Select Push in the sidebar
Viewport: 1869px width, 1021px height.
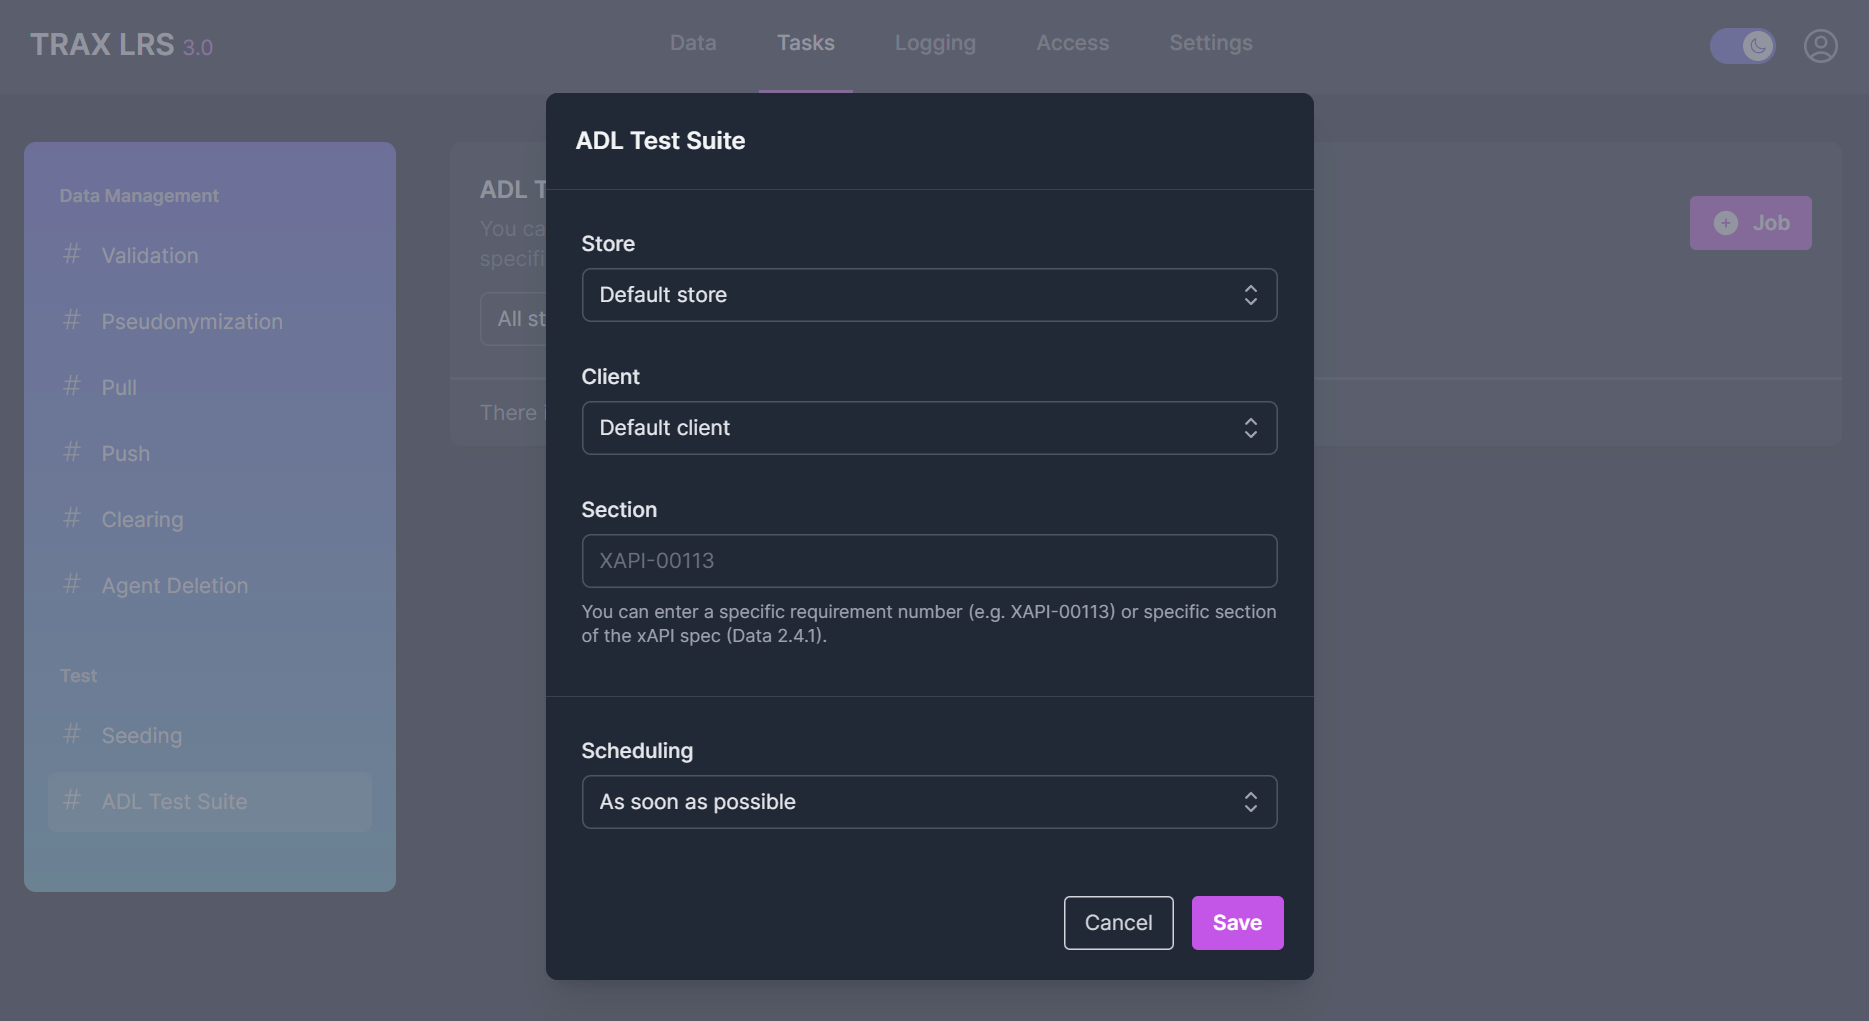point(126,454)
